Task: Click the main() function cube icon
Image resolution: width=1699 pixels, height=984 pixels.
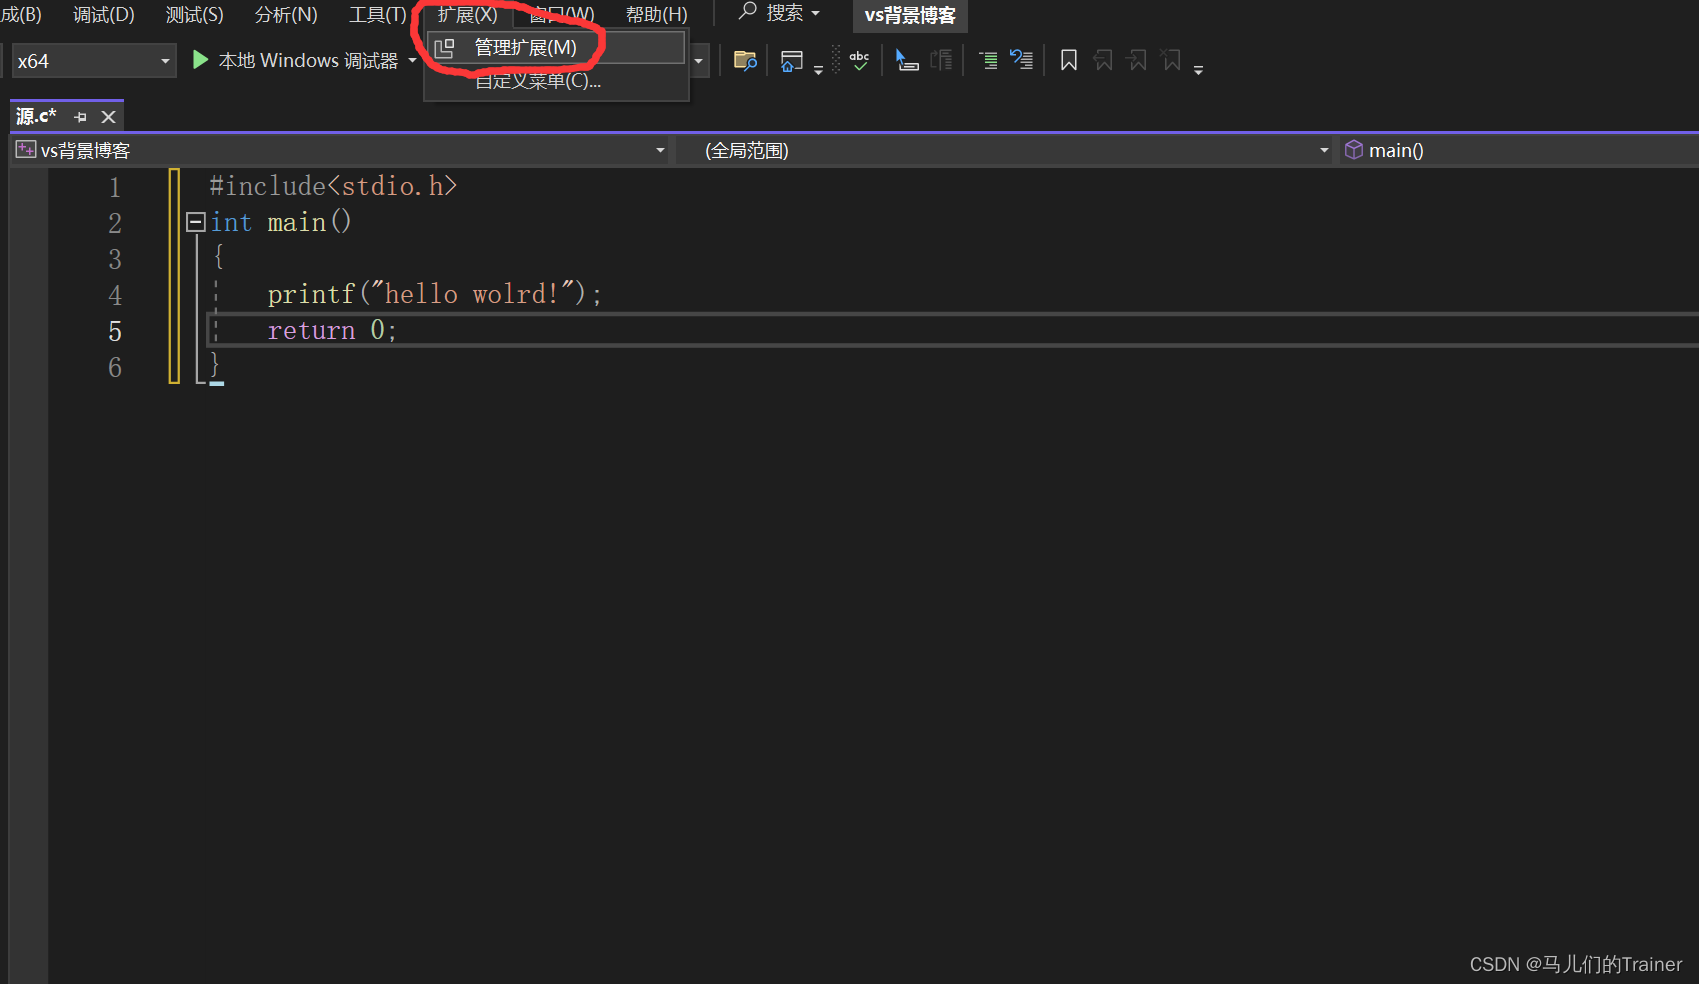Action: (x=1354, y=150)
